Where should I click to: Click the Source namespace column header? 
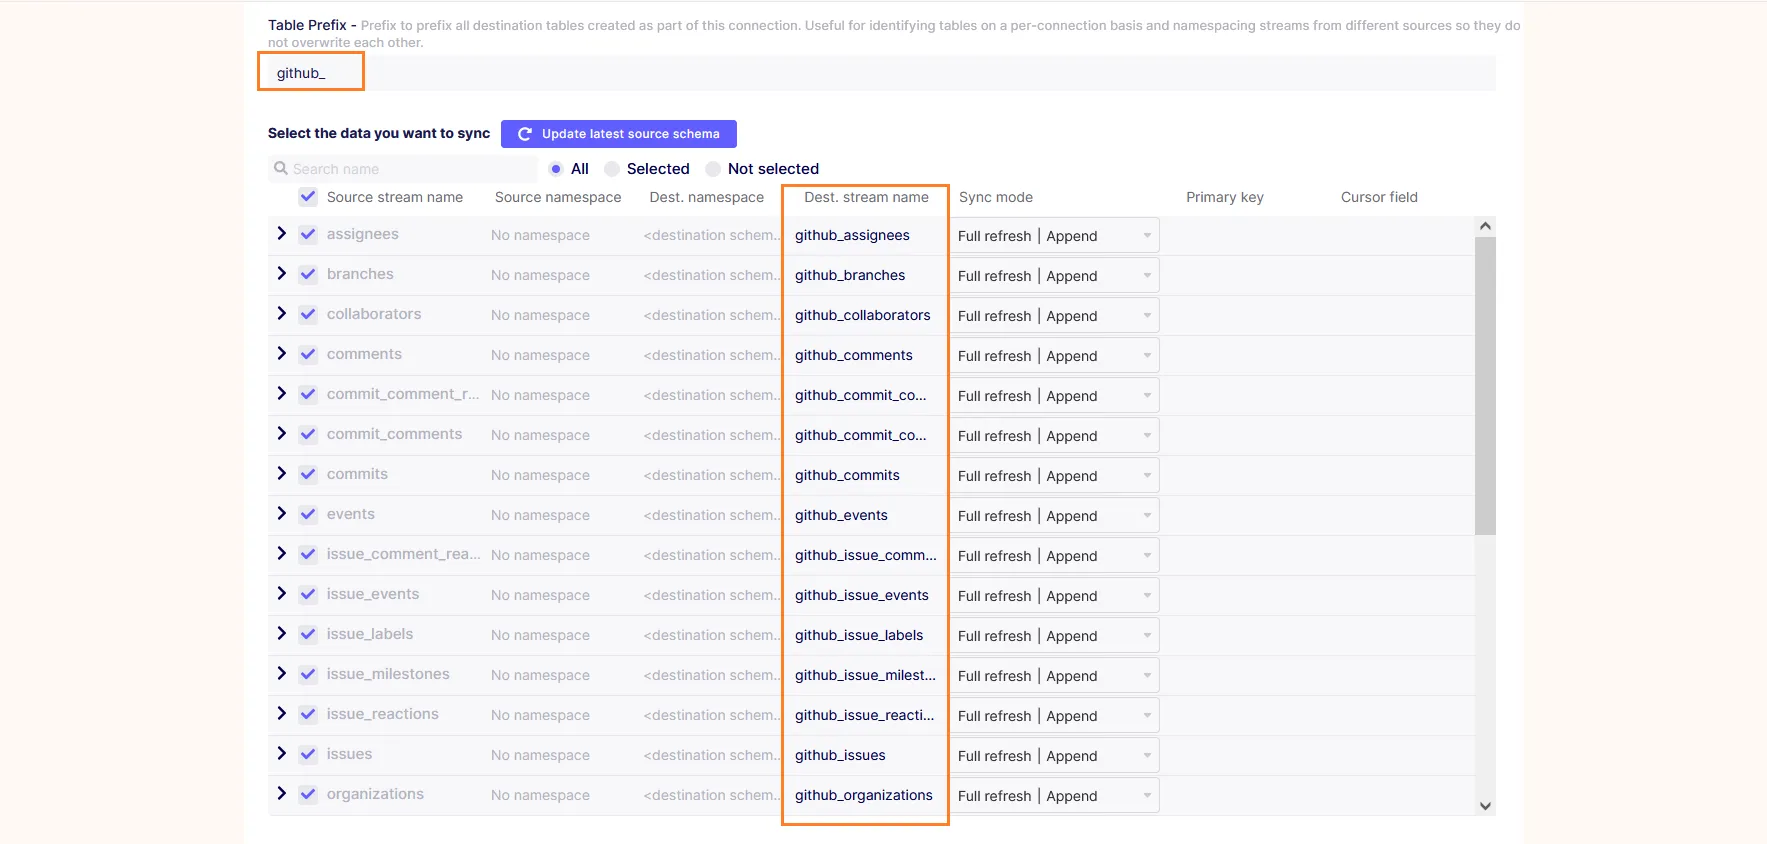(558, 197)
